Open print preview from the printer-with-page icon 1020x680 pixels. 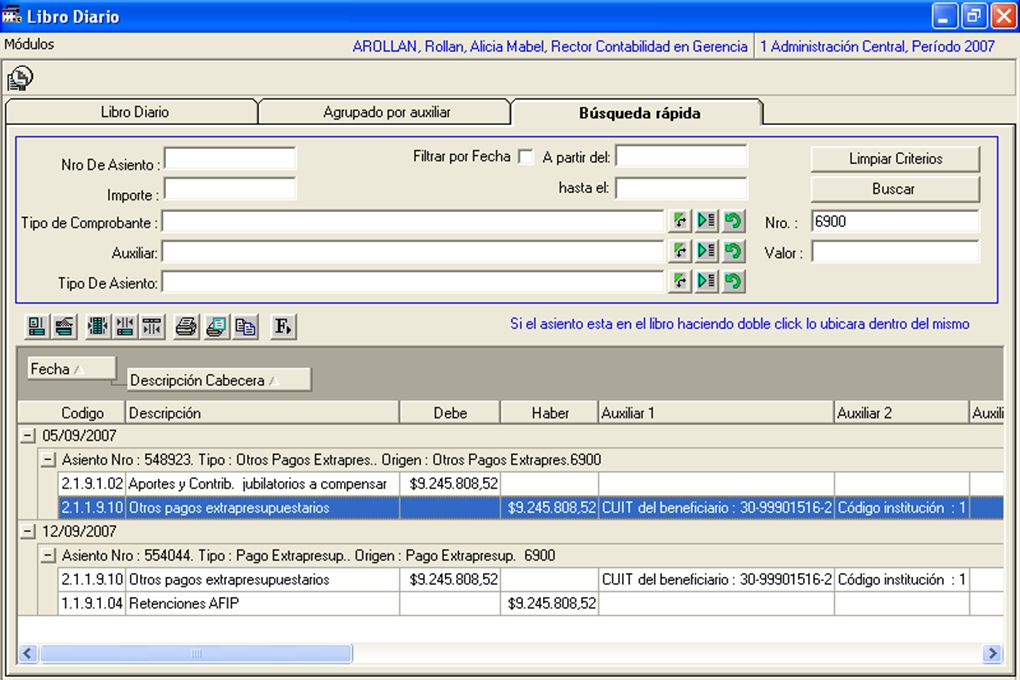coord(216,326)
